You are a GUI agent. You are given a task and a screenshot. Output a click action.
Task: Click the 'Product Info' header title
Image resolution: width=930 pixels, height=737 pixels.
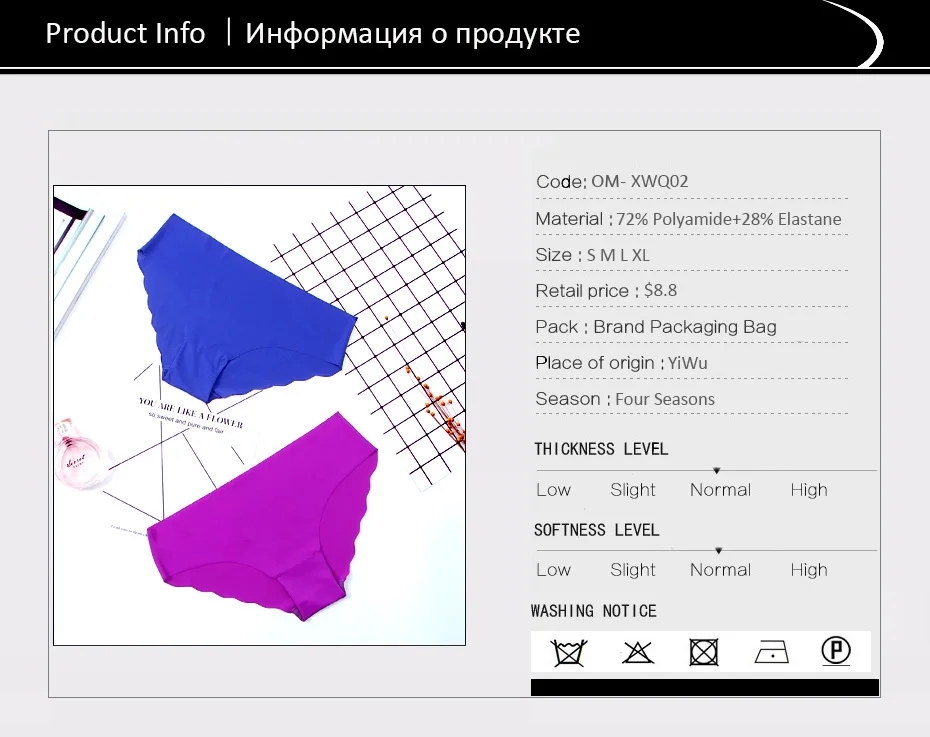(x=125, y=33)
